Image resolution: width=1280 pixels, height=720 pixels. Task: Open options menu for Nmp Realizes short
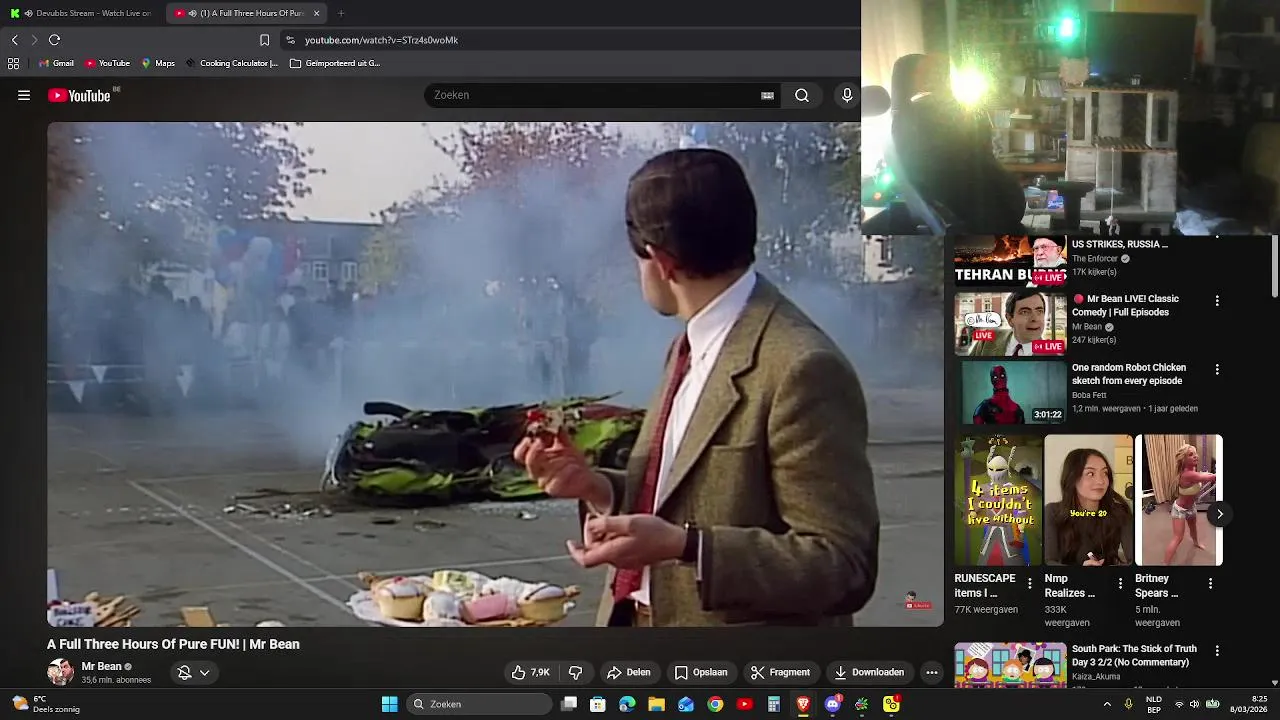pos(1120,583)
